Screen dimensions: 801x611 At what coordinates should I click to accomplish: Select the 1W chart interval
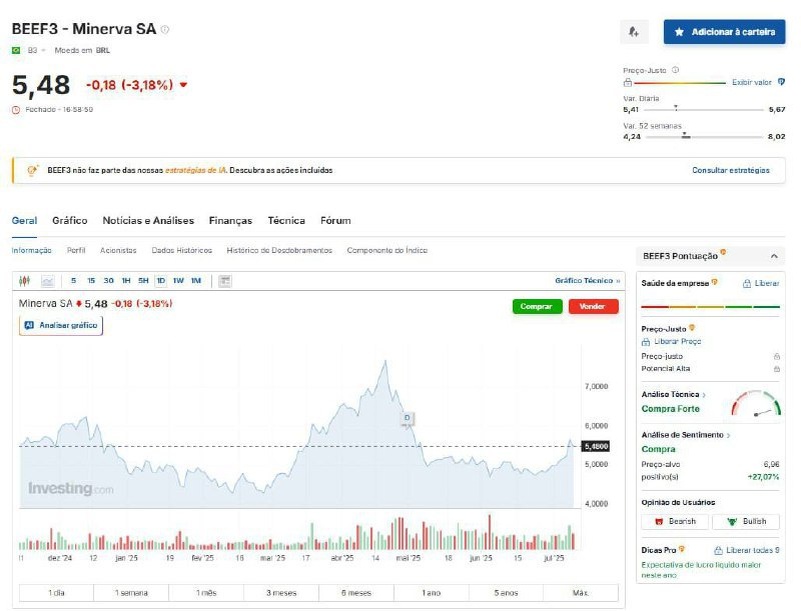tap(178, 281)
